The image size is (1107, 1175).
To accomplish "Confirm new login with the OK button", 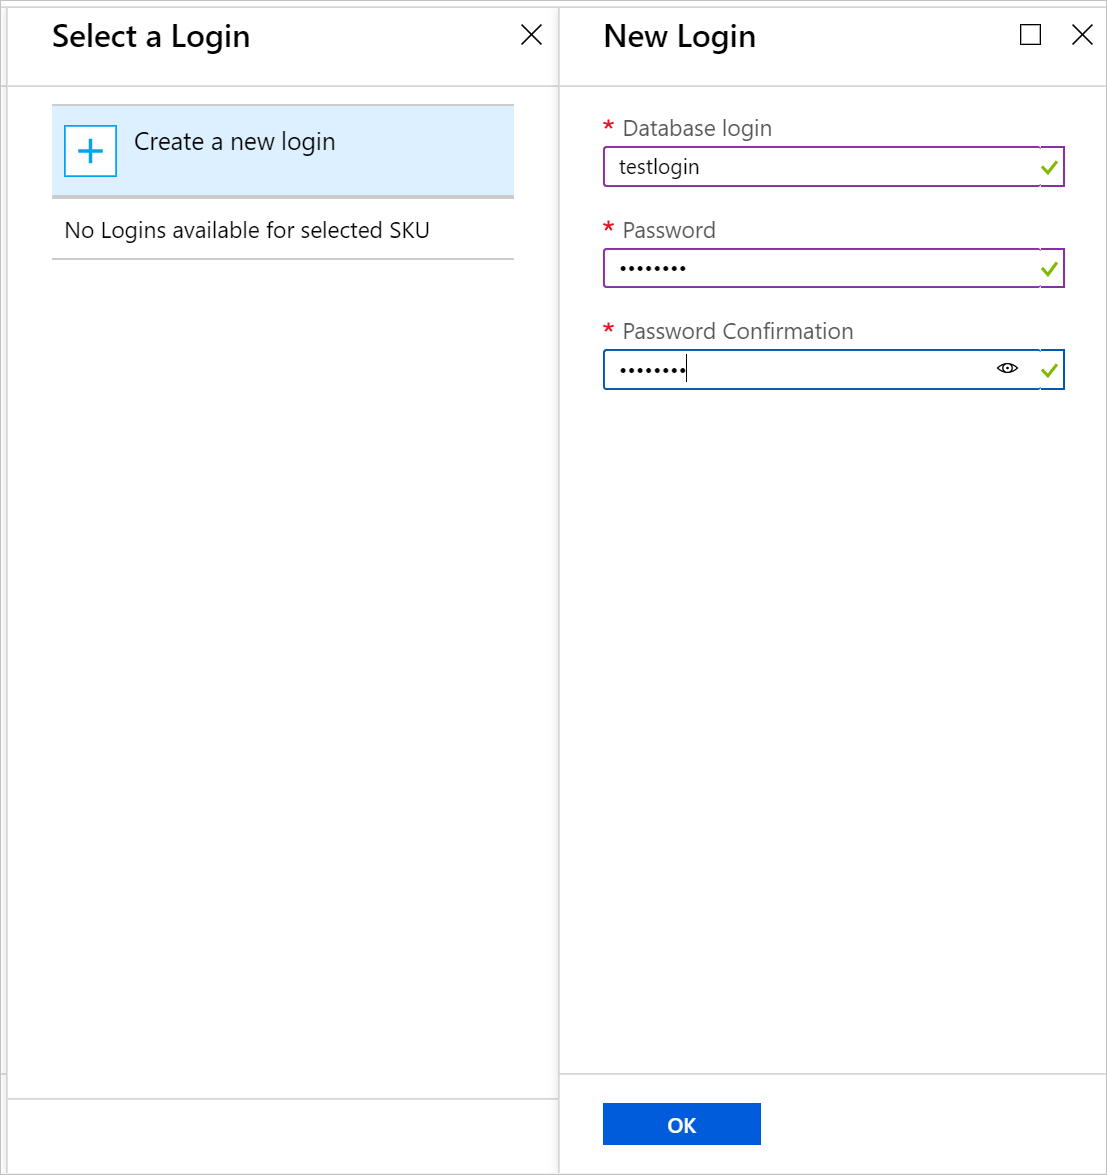I will click(x=681, y=1124).
